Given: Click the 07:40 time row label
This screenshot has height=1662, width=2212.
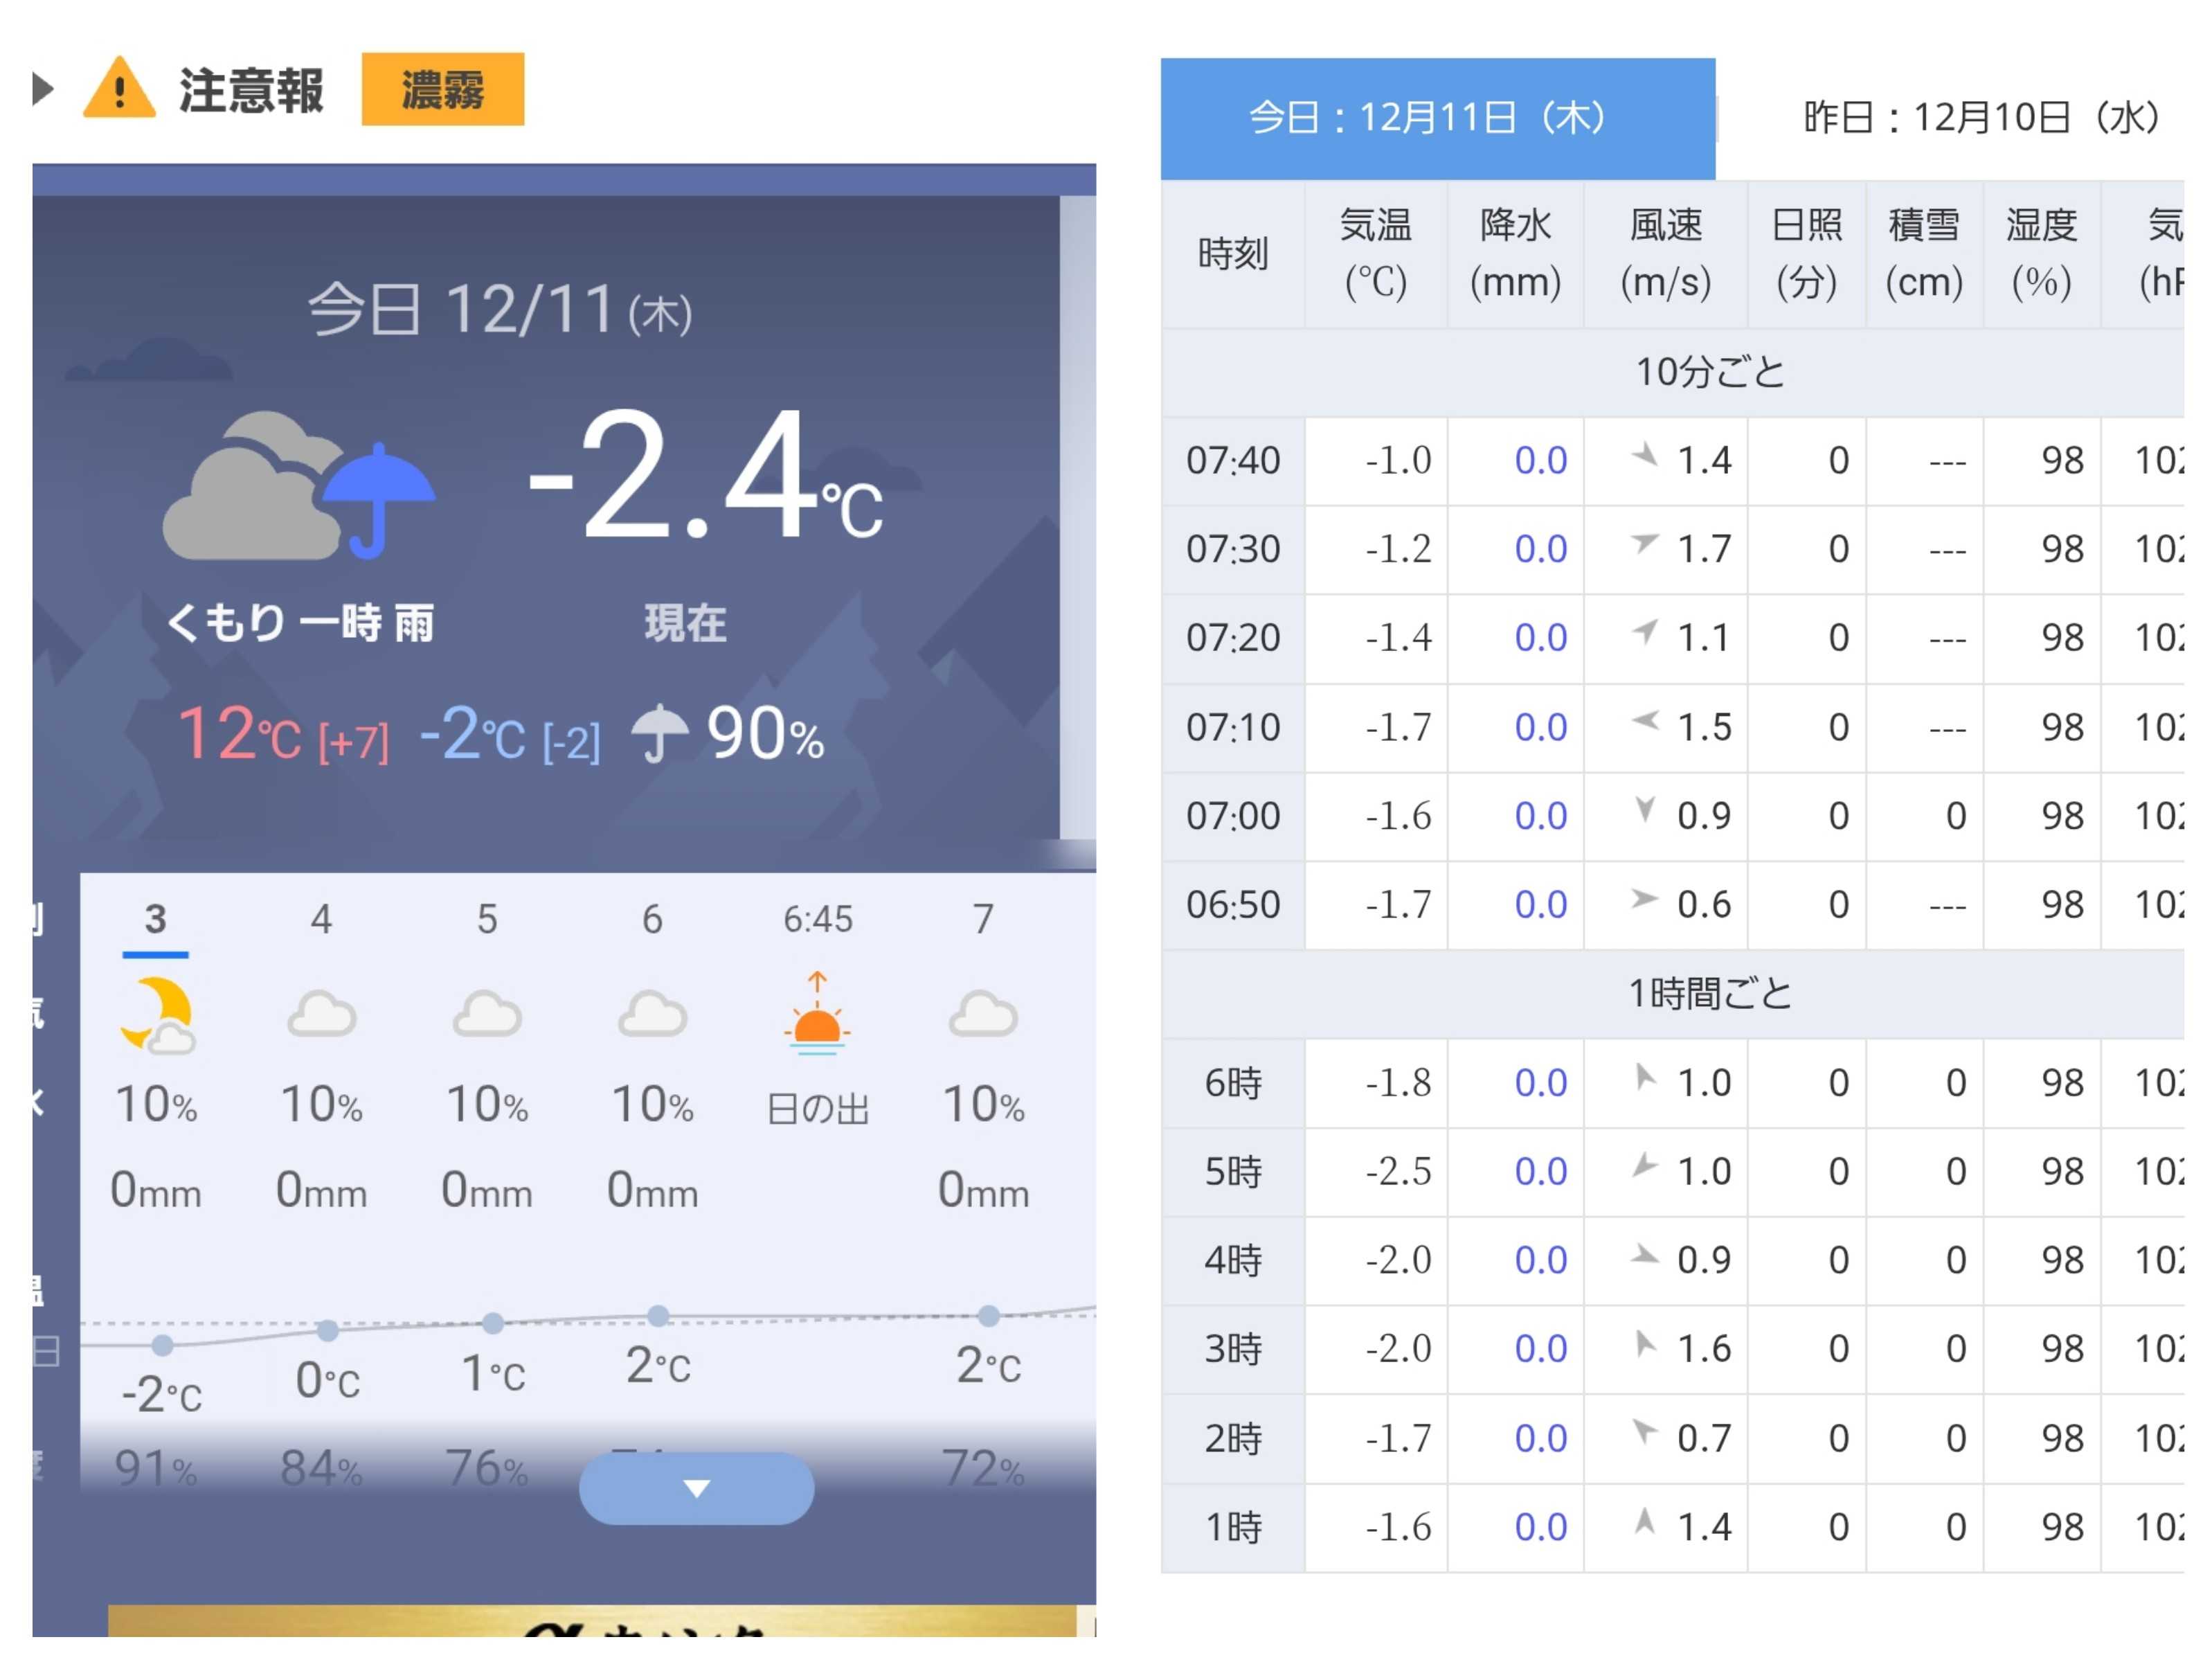Looking at the screenshot, I should pos(1233,461).
